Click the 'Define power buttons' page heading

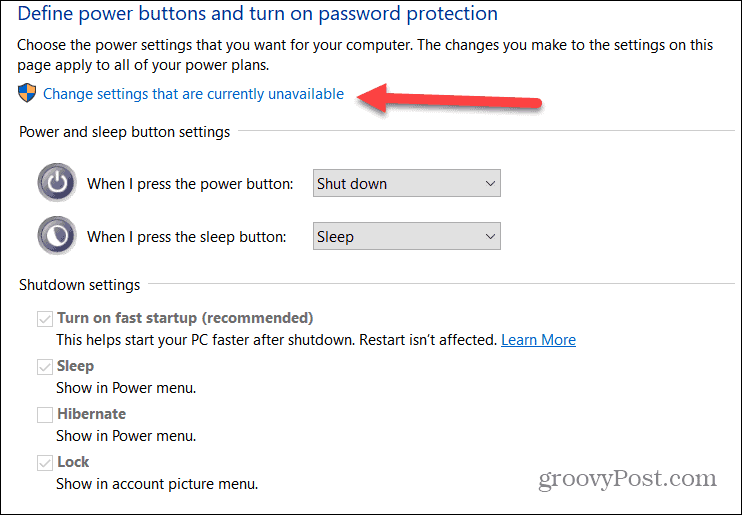point(257,14)
